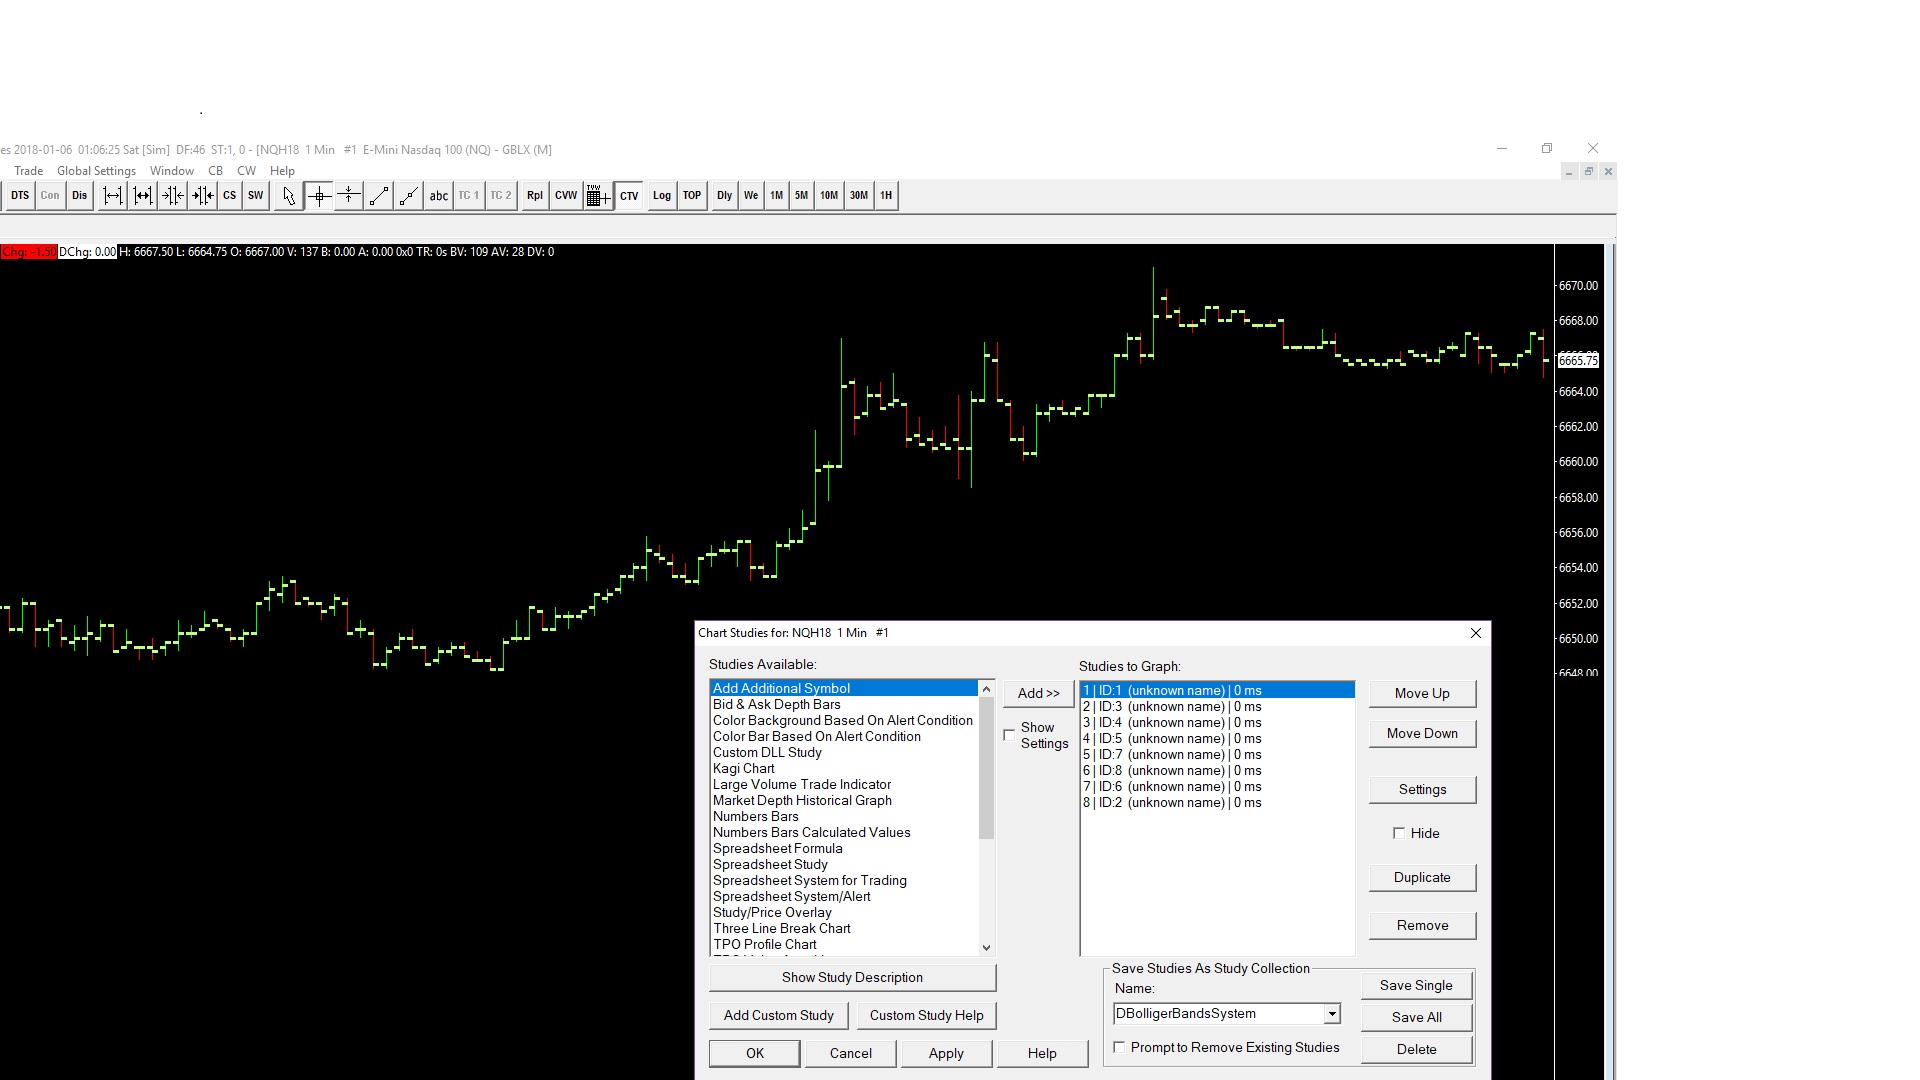Click the Studies Available scroll up arrow
The height and width of the screenshot is (1080, 1920).
(x=986, y=689)
